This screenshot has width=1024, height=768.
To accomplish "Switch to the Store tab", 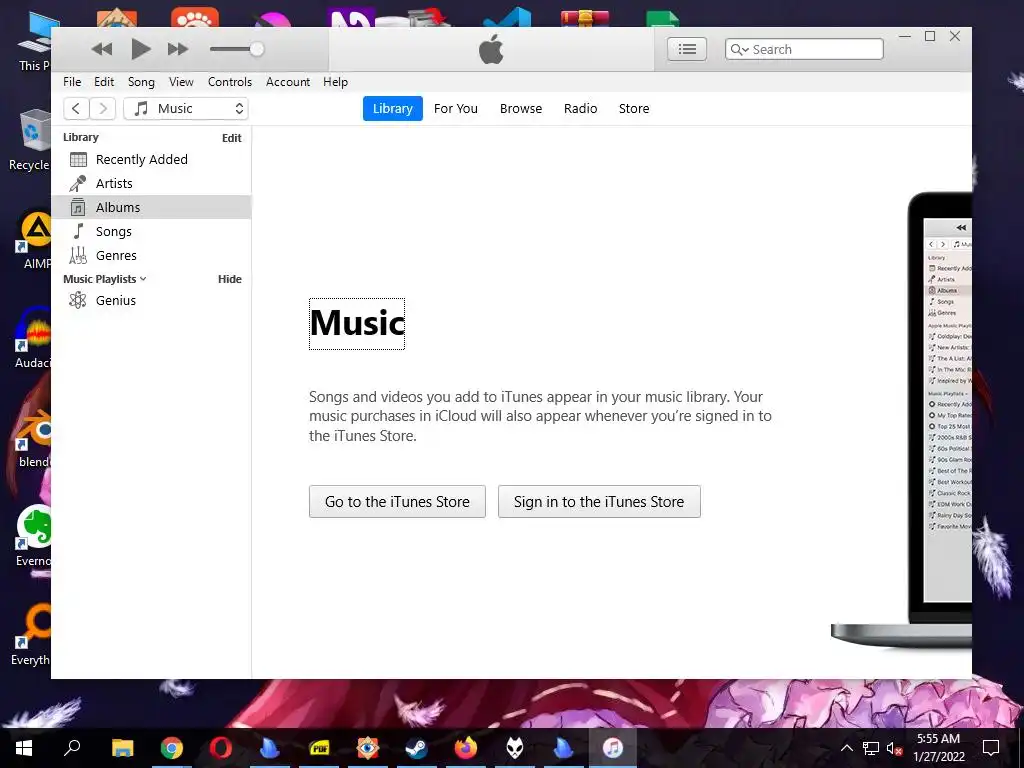I will (x=634, y=108).
